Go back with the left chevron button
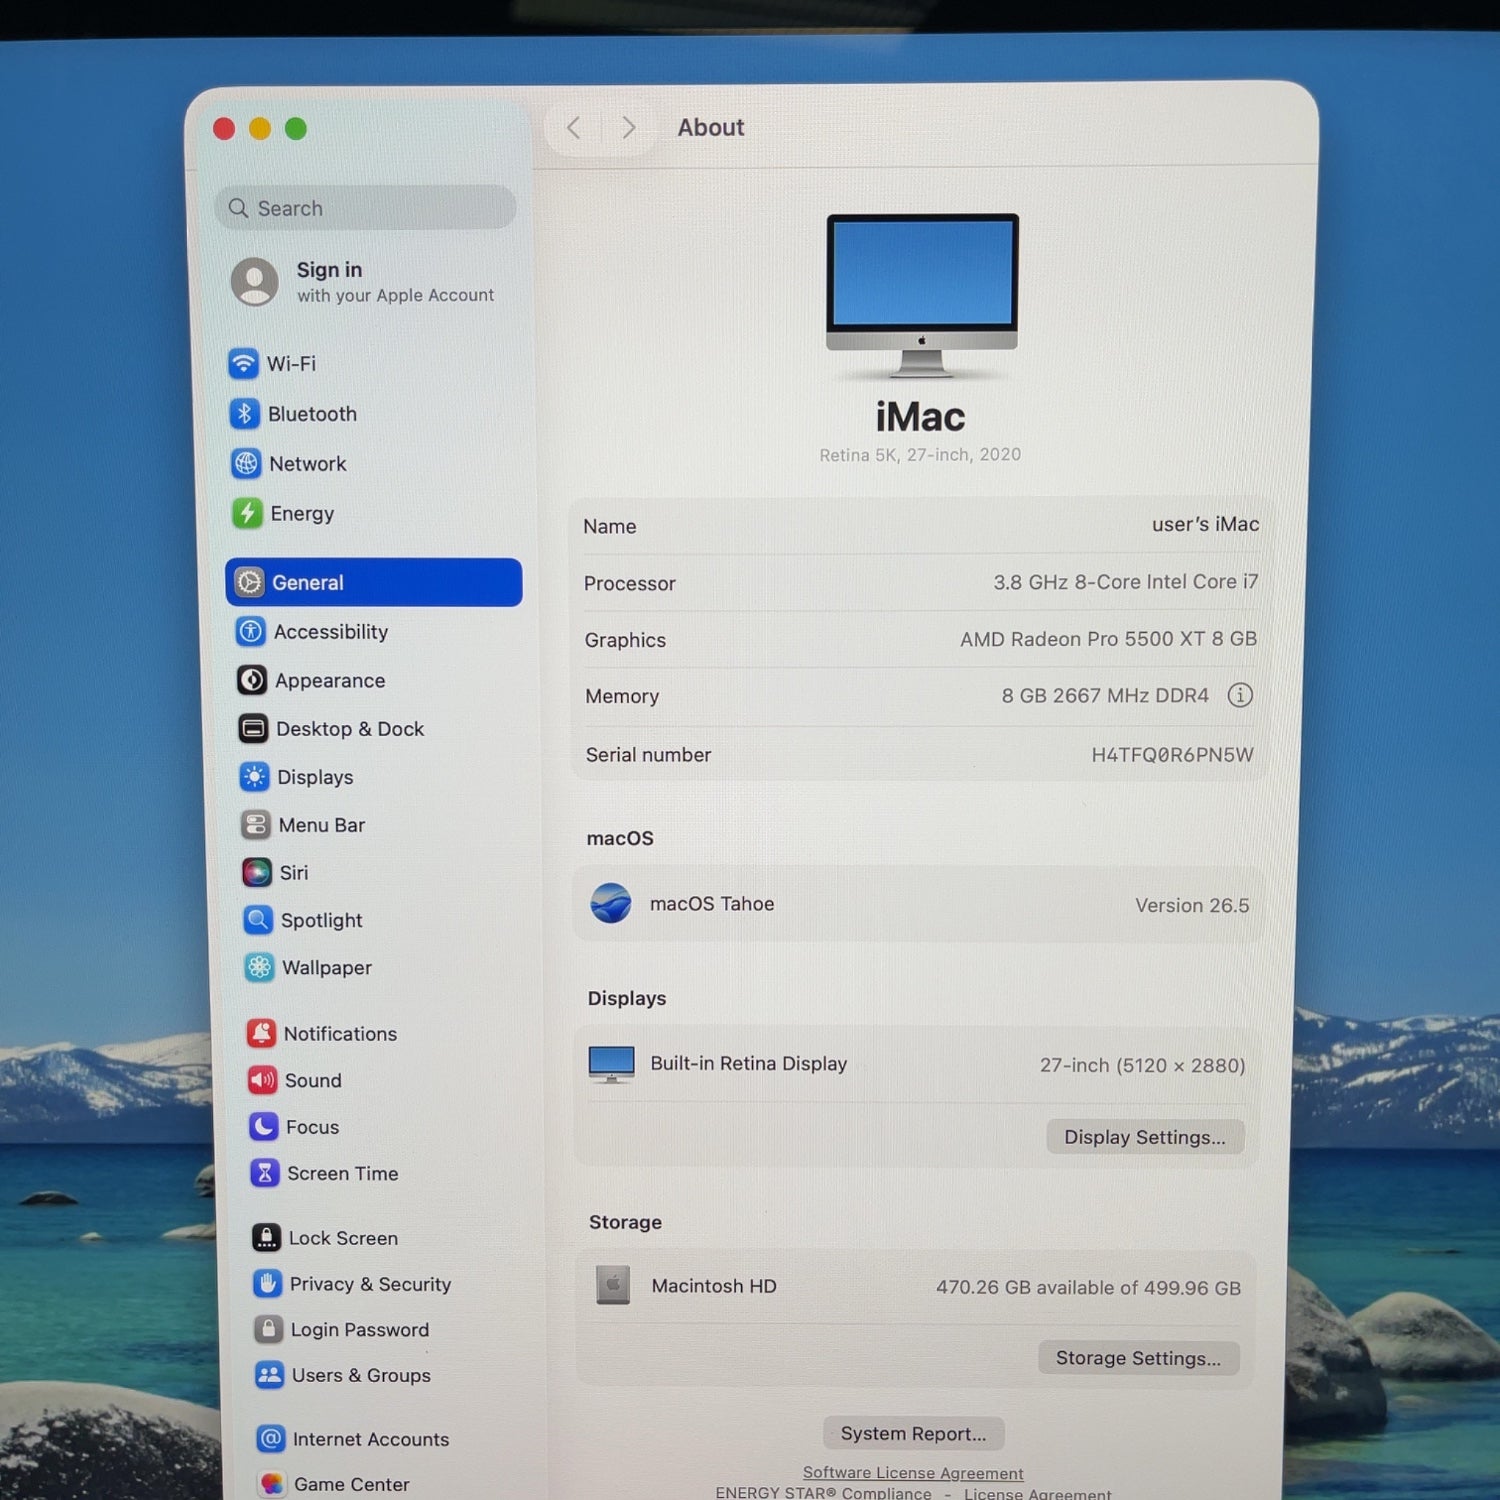 tap(573, 128)
